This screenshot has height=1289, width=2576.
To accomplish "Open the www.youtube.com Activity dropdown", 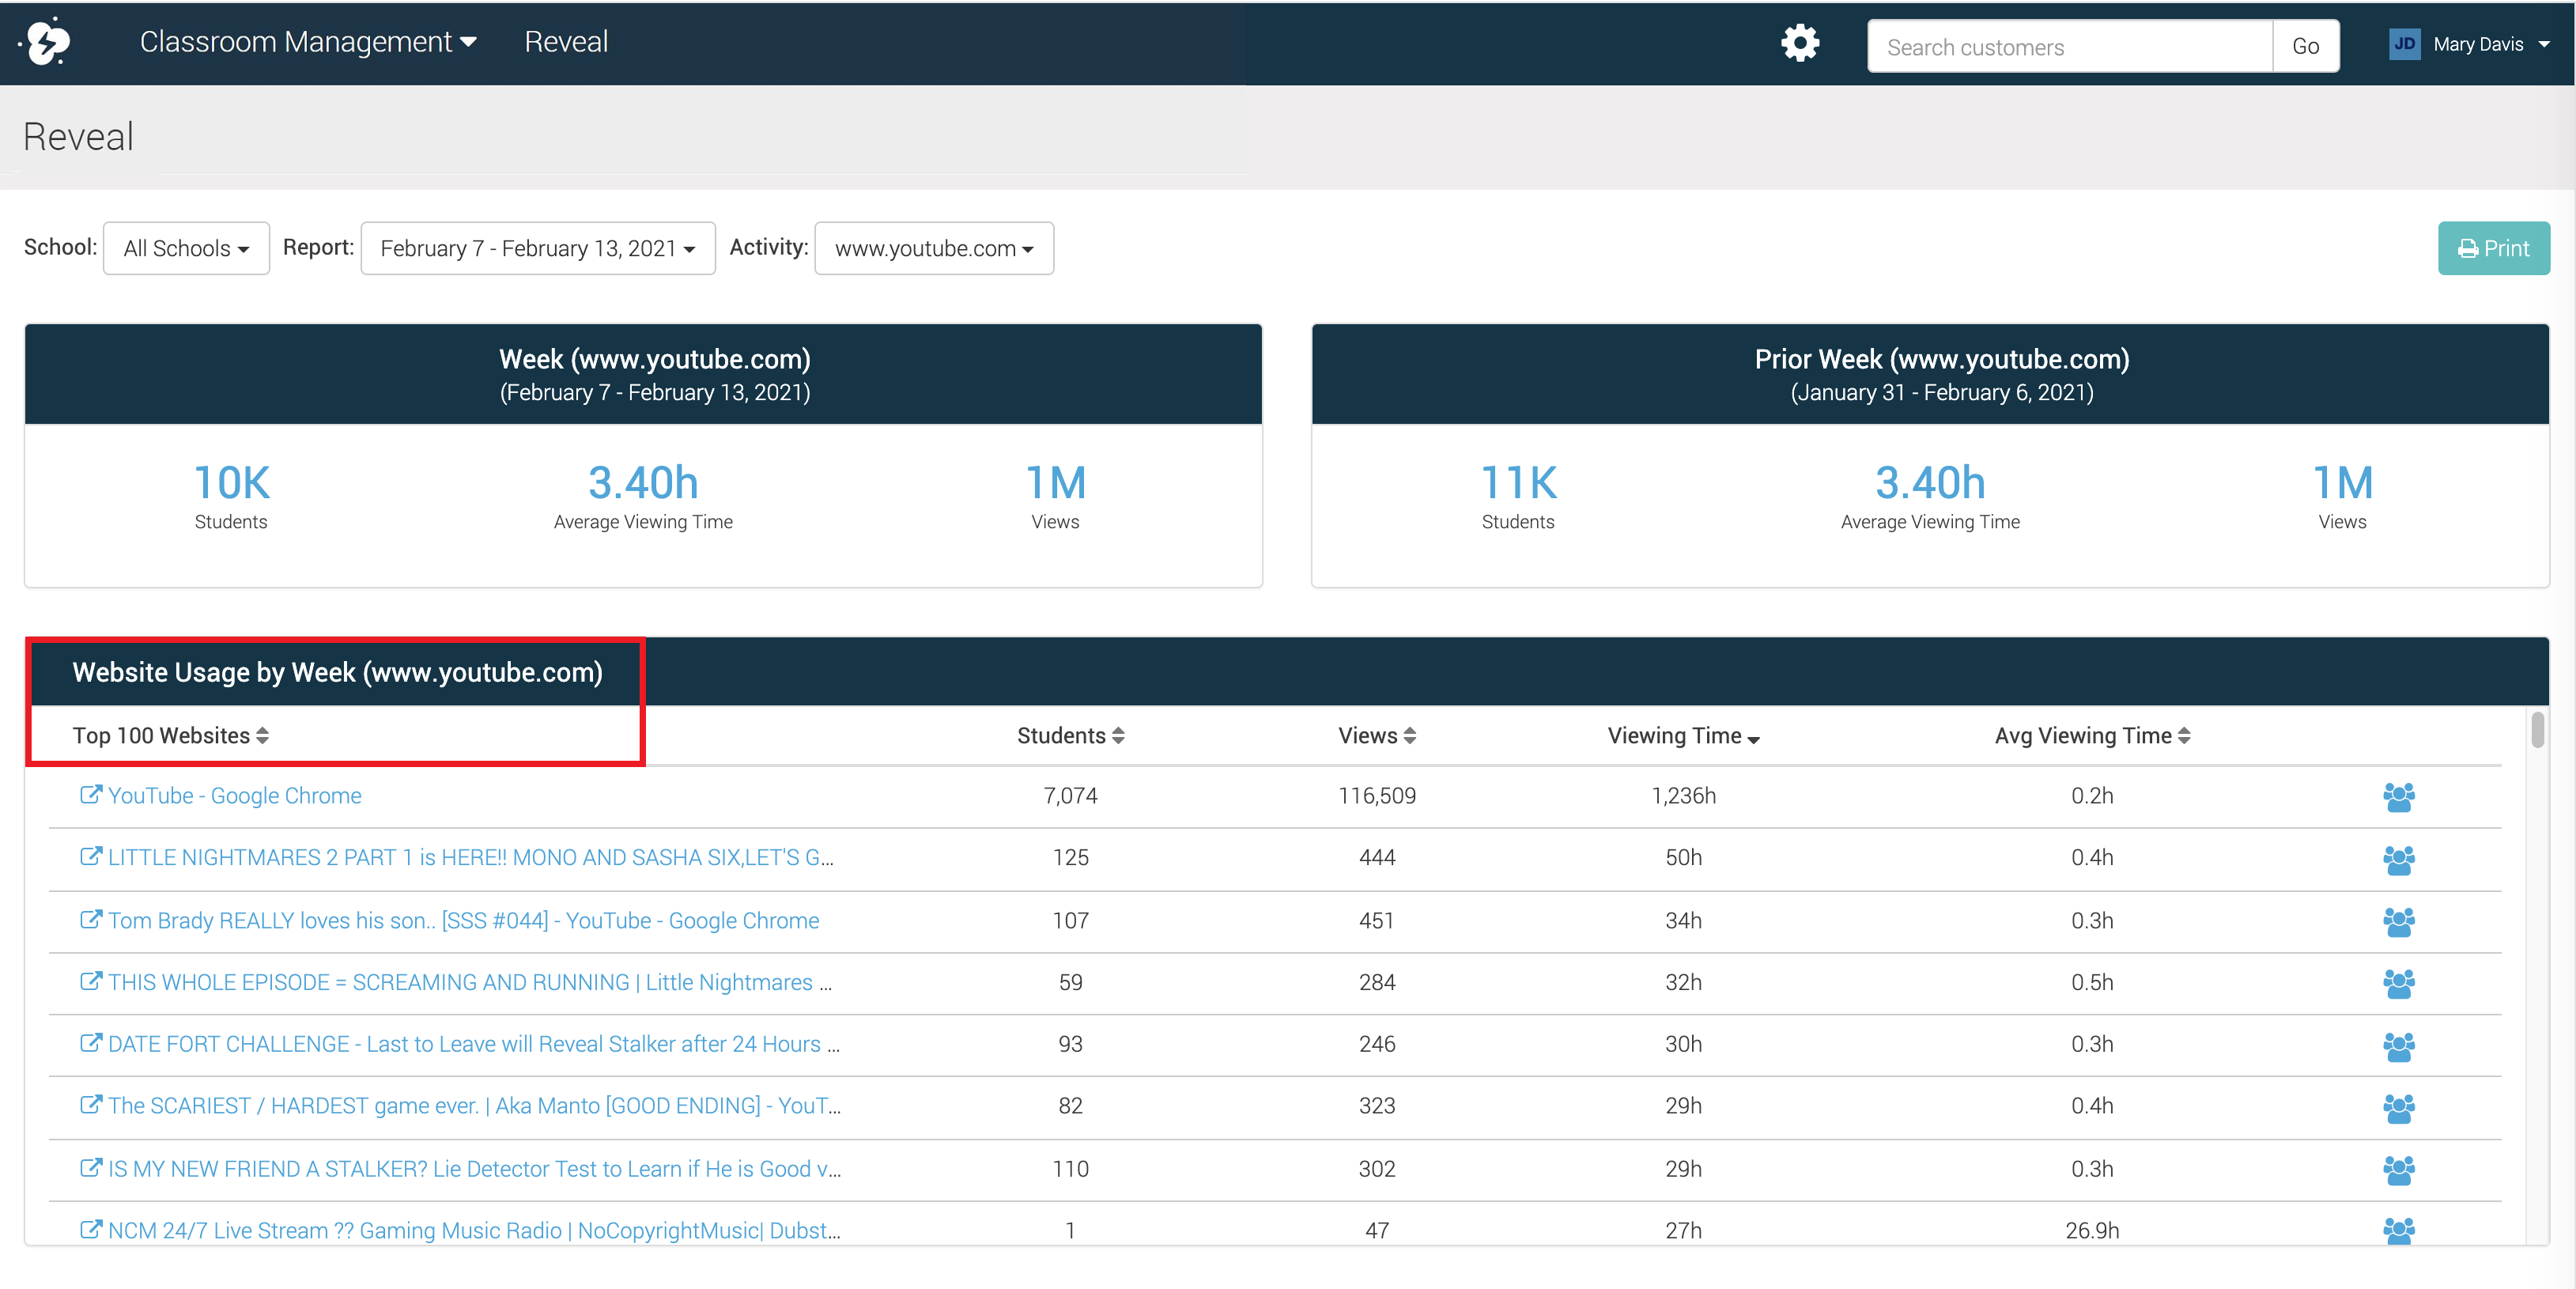I will click(933, 248).
